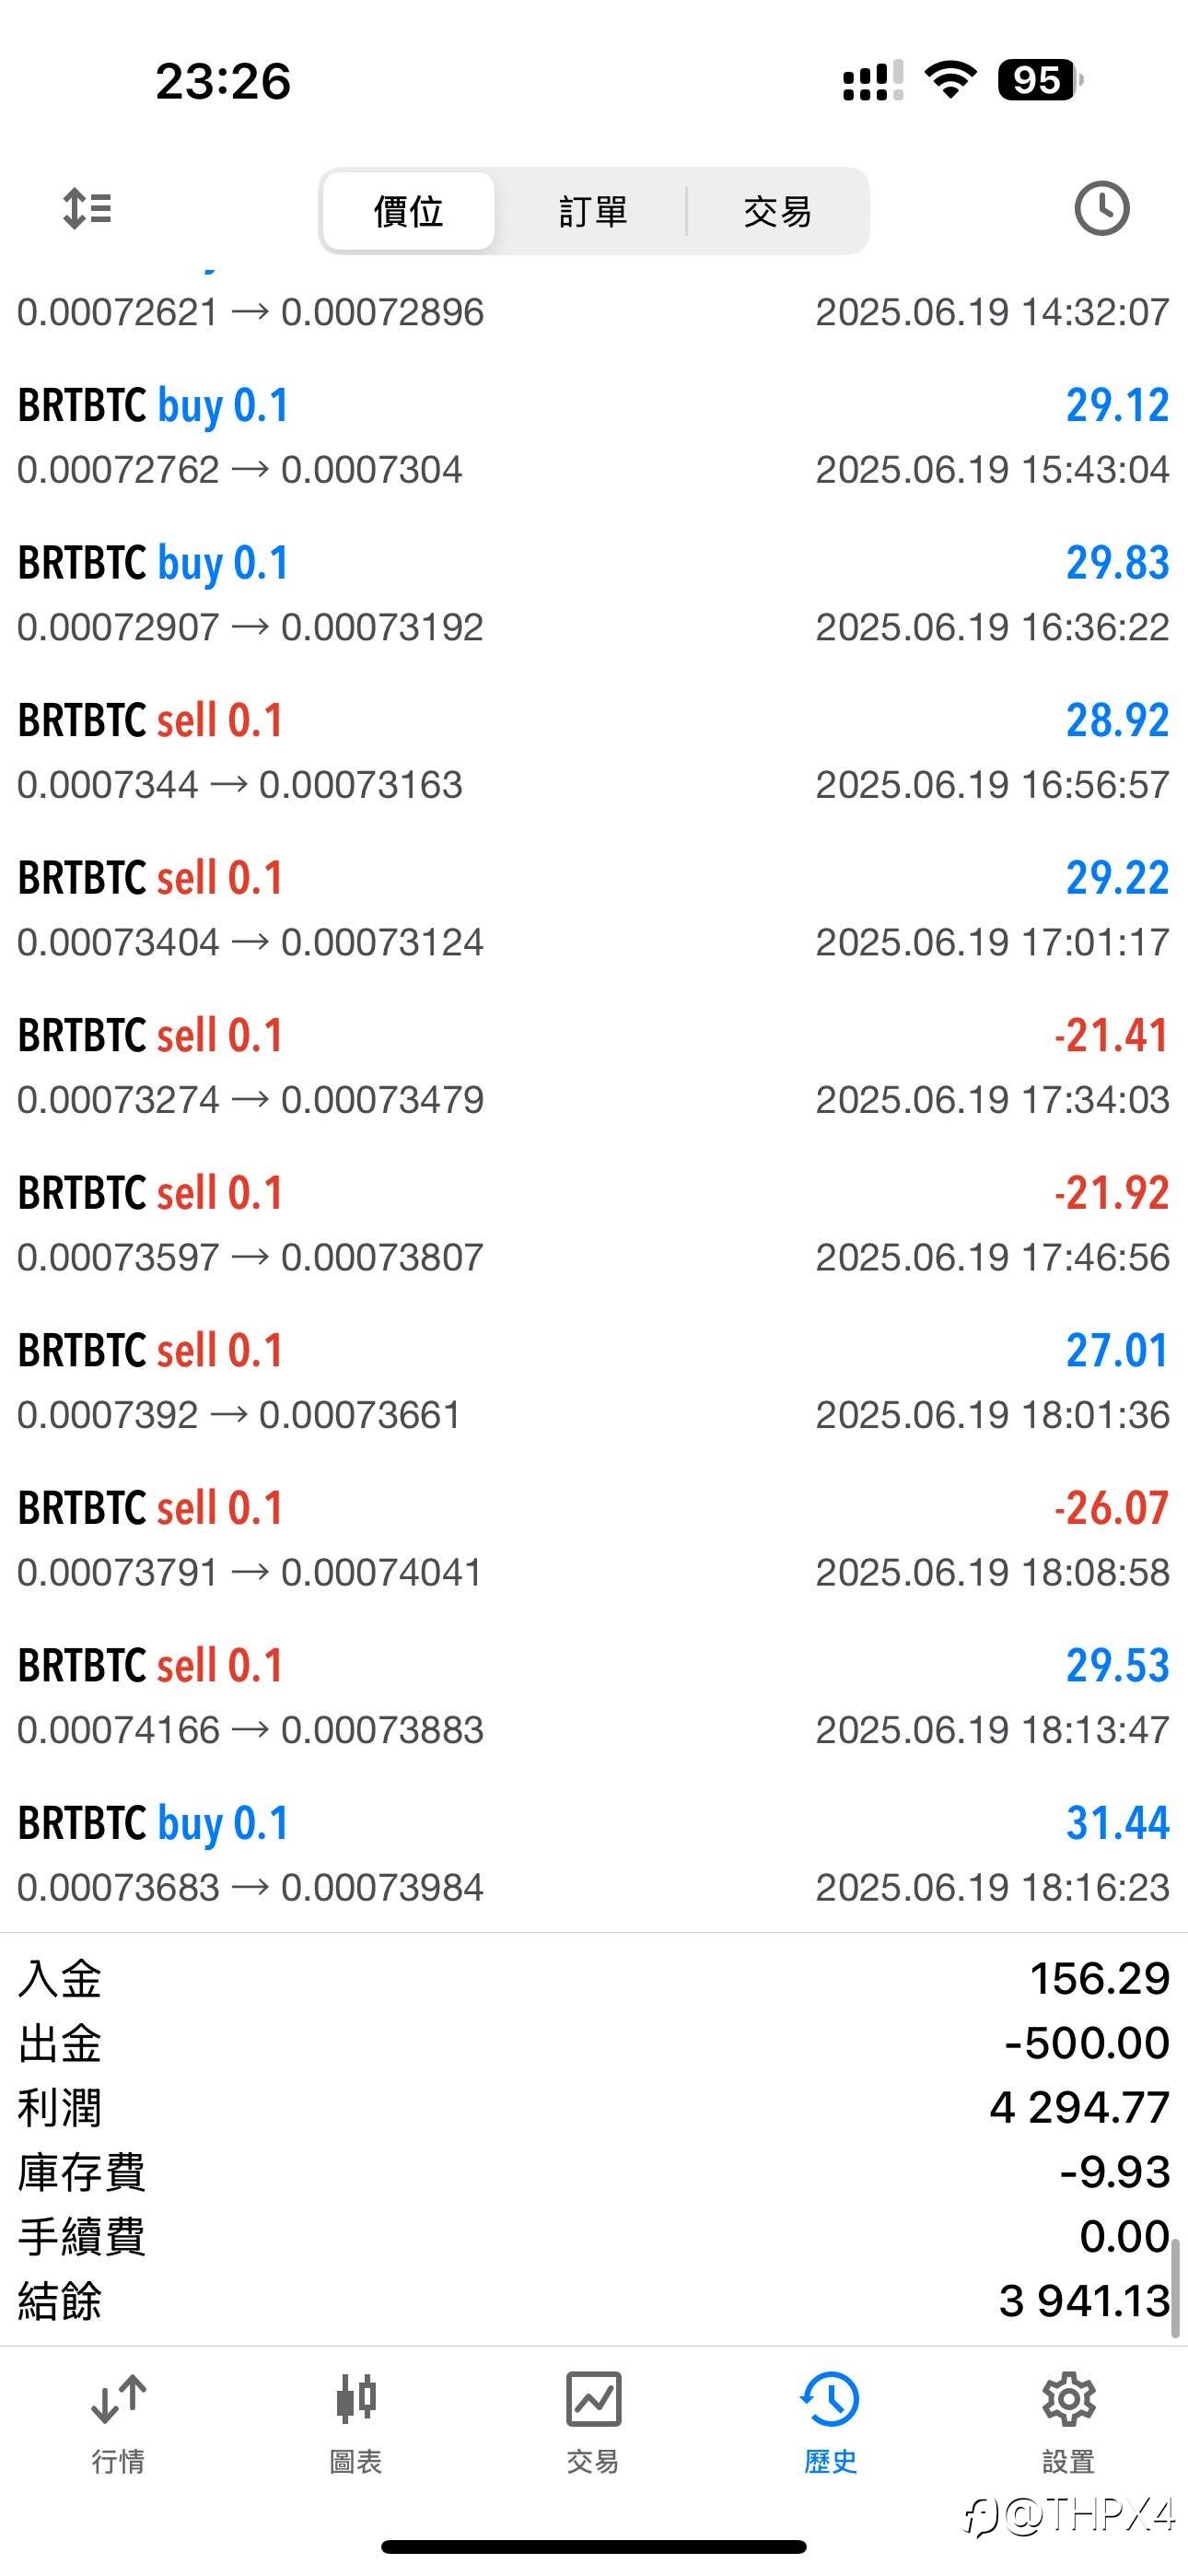Tap price range 0.00073404 → 0.00073124
The width and height of the screenshot is (1188, 2576).
pyautogui.click(x=250, y=942)
